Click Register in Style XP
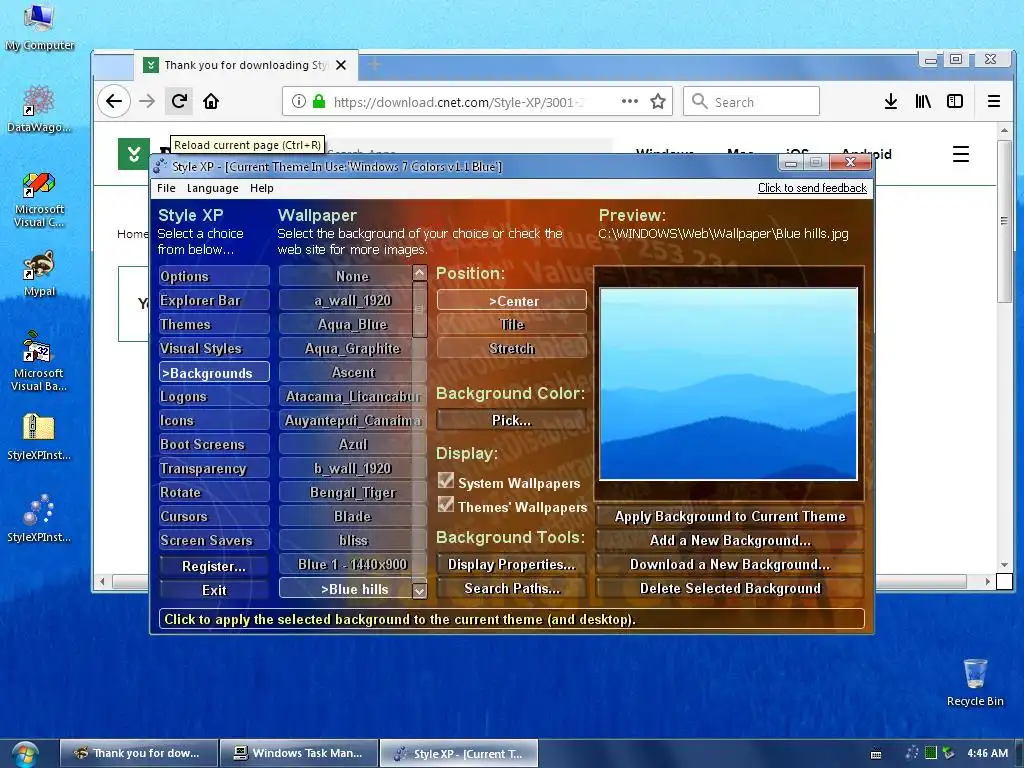The image size is (1024, 768). [214, 566]
